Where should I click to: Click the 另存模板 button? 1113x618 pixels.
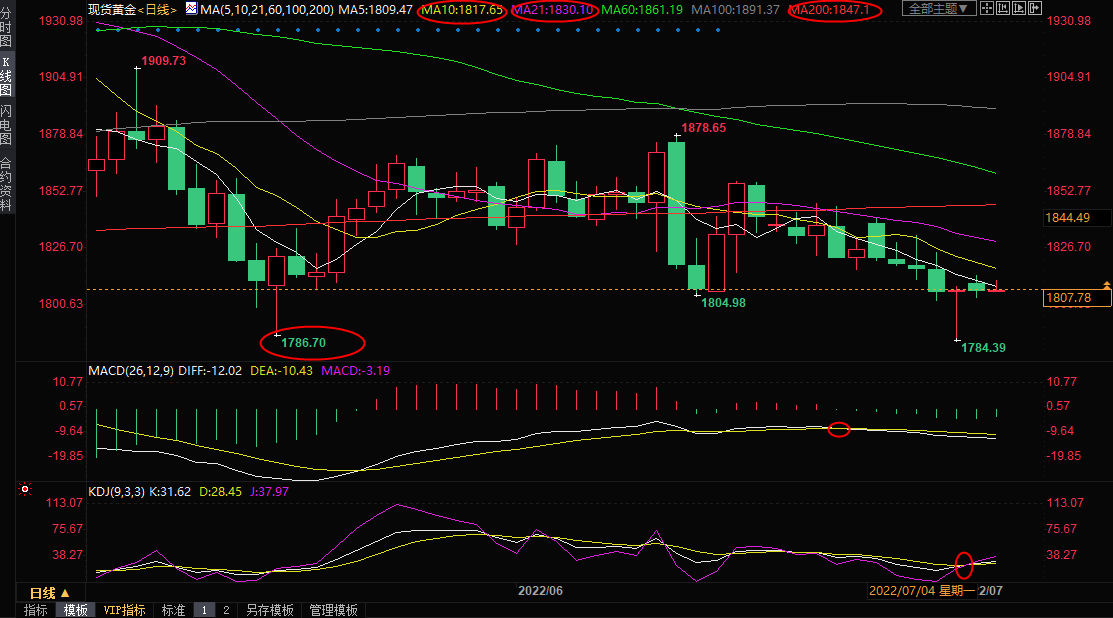click(270, 610)
